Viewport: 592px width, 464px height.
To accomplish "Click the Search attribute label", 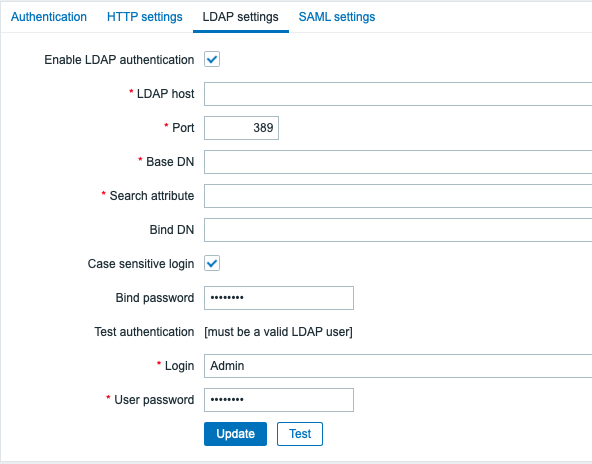I will coord(152,196).
